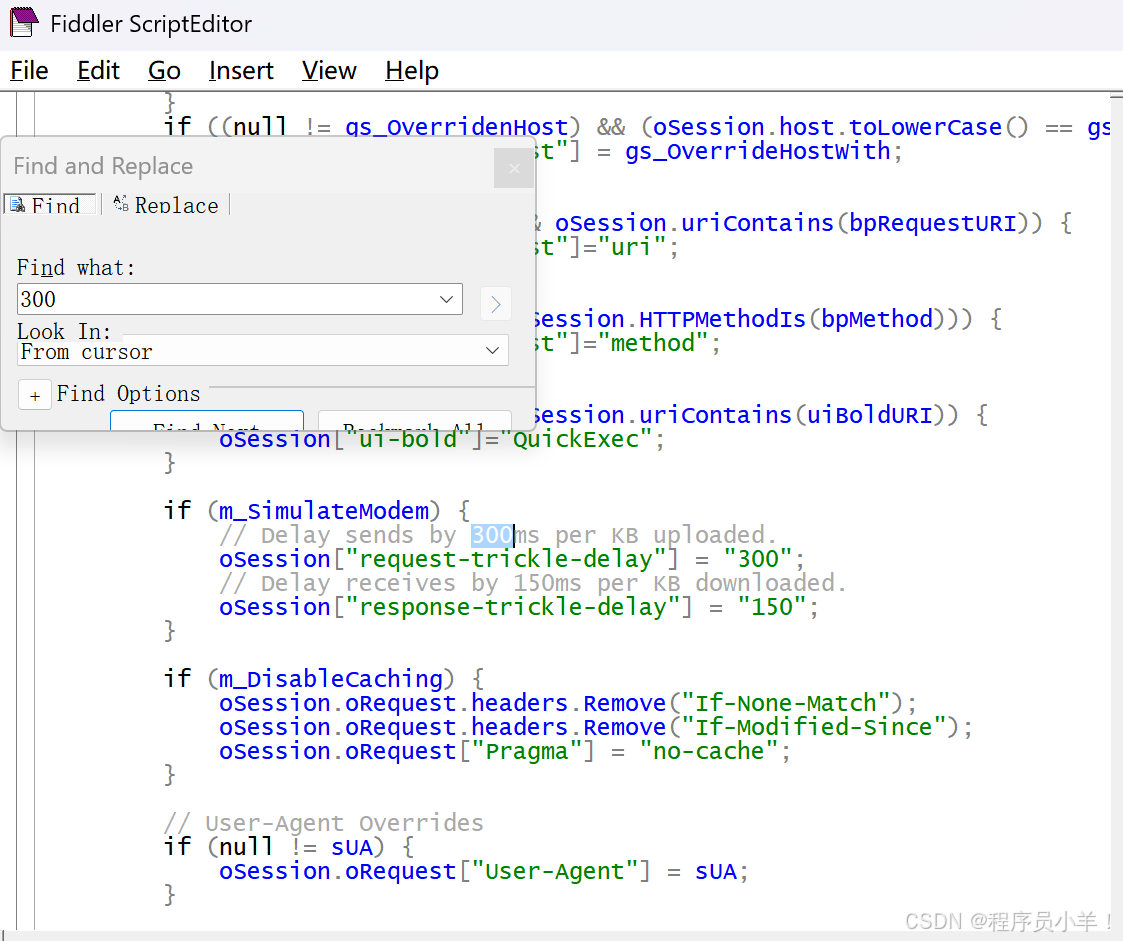Click the "If-Modified-Since" string
1123x941 pixels.
(x=814, y=727)
